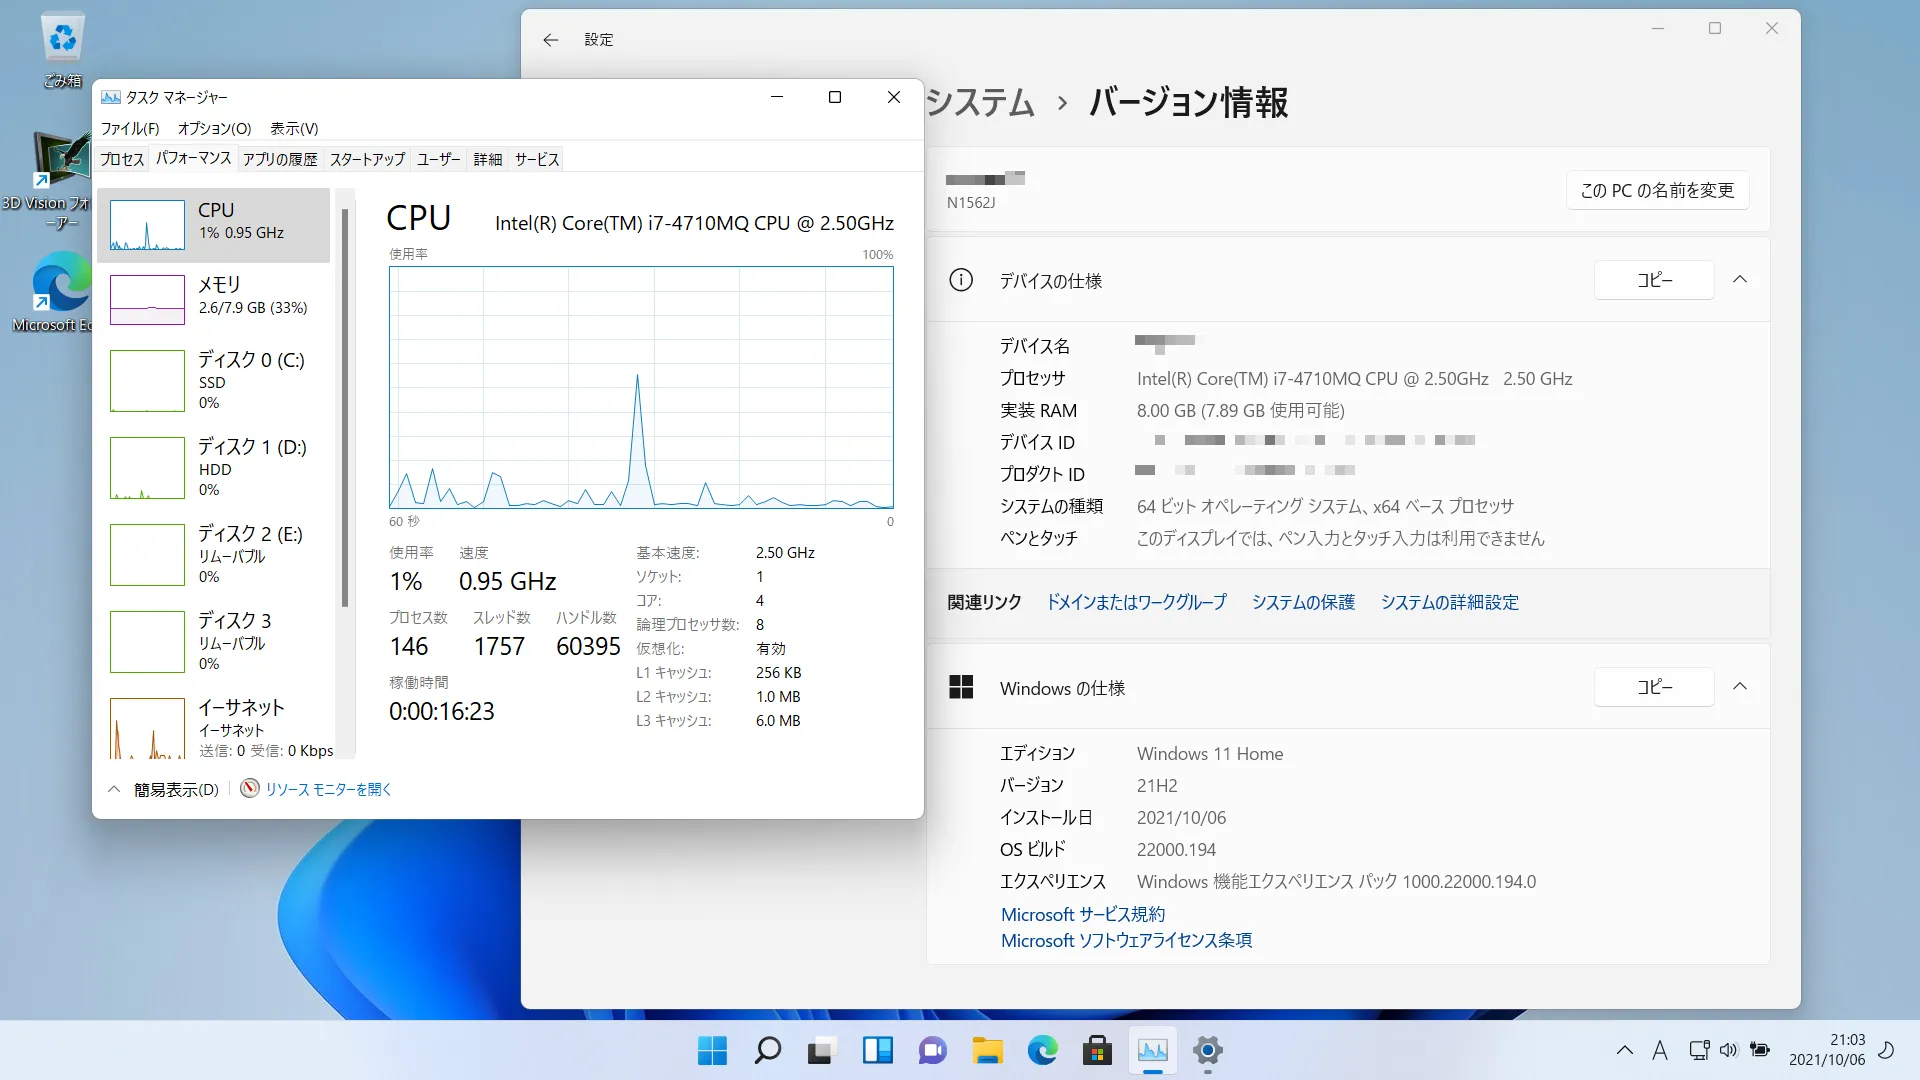The width and height of the screenshot is (1920, 1080).
Task: Open File Explorer from the taskbar
Action: 987,1050
